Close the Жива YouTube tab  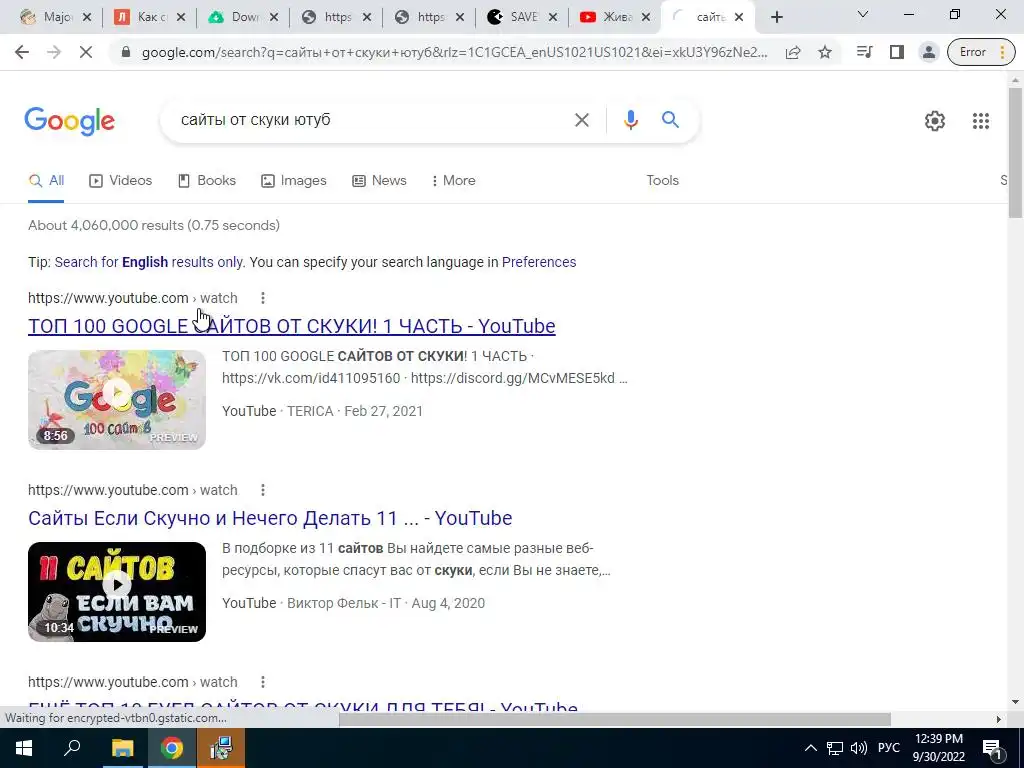pyautogui.click(x=646, y=18)
